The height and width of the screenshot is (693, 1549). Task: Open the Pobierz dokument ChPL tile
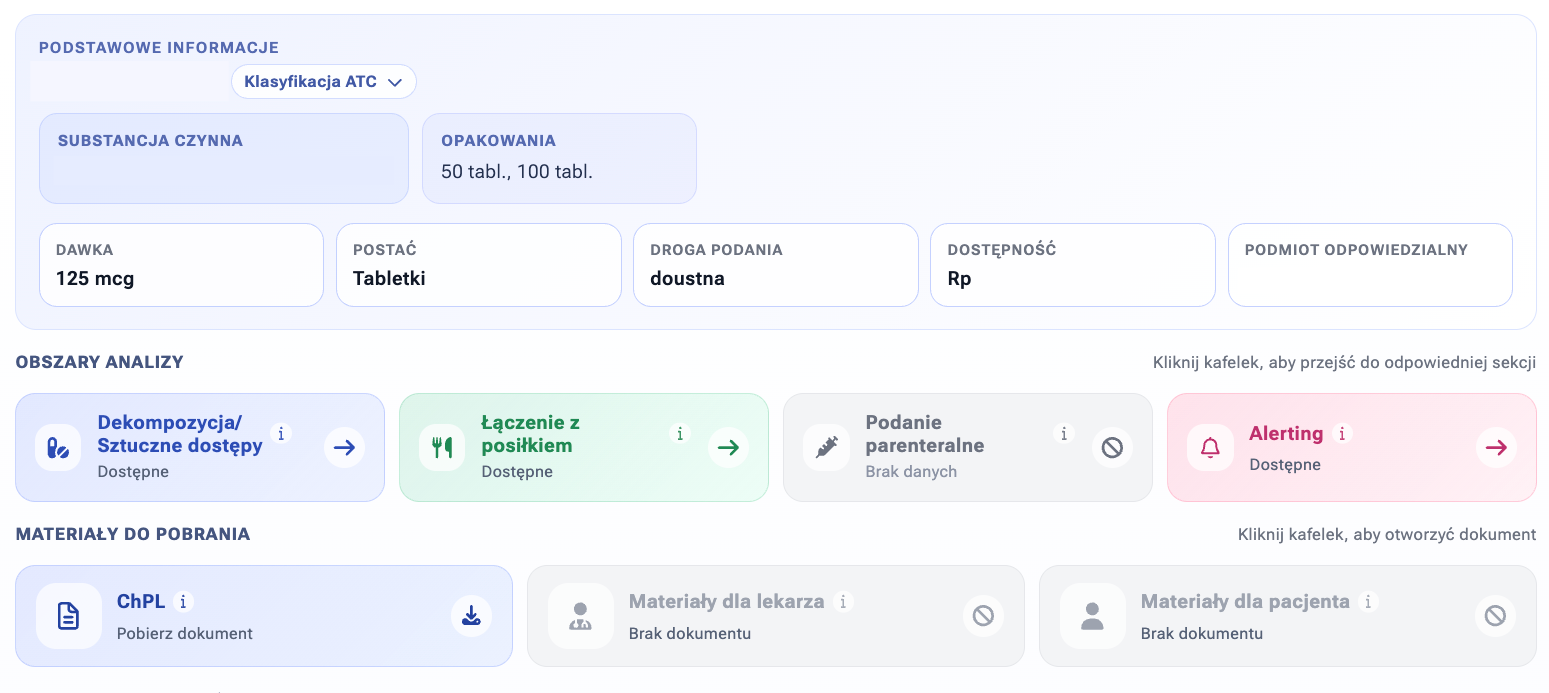pyautogui.click(x=264, y=616)
